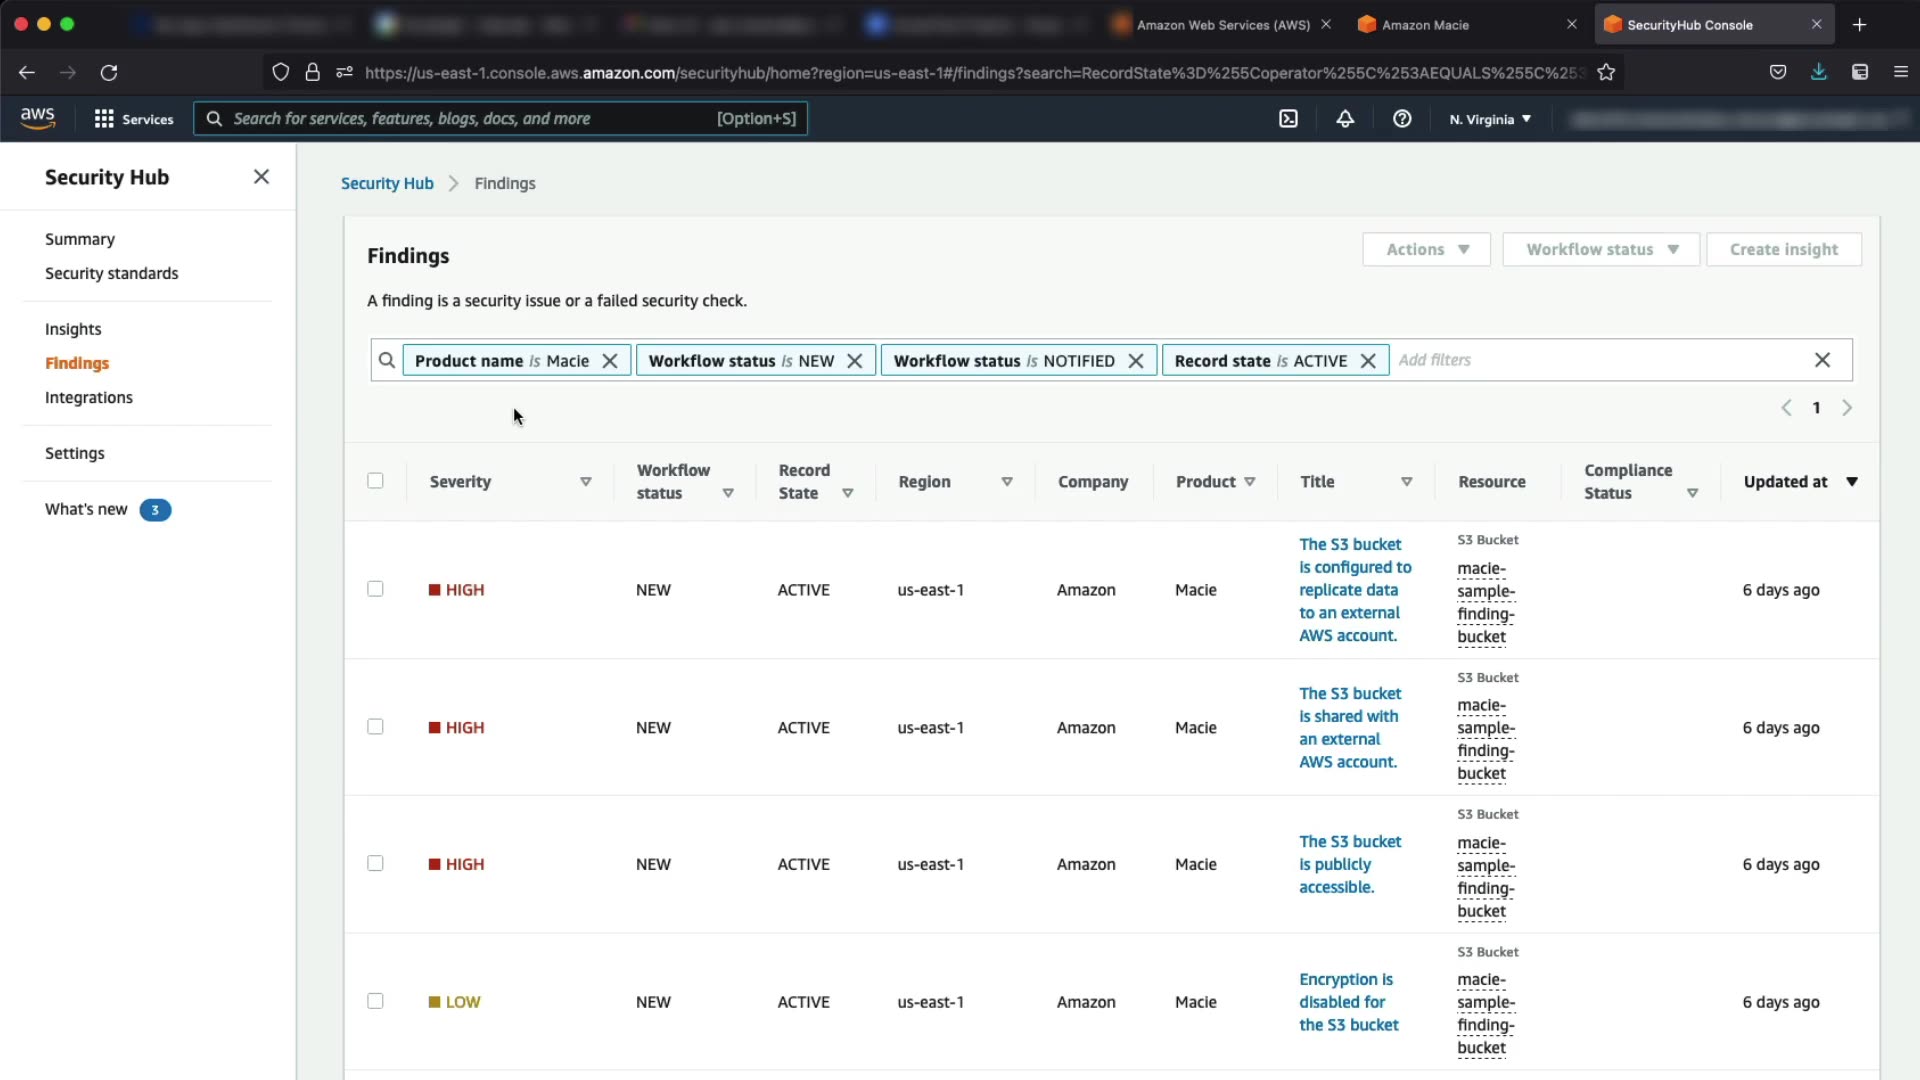Click the Services grid icon

[104, 119]
